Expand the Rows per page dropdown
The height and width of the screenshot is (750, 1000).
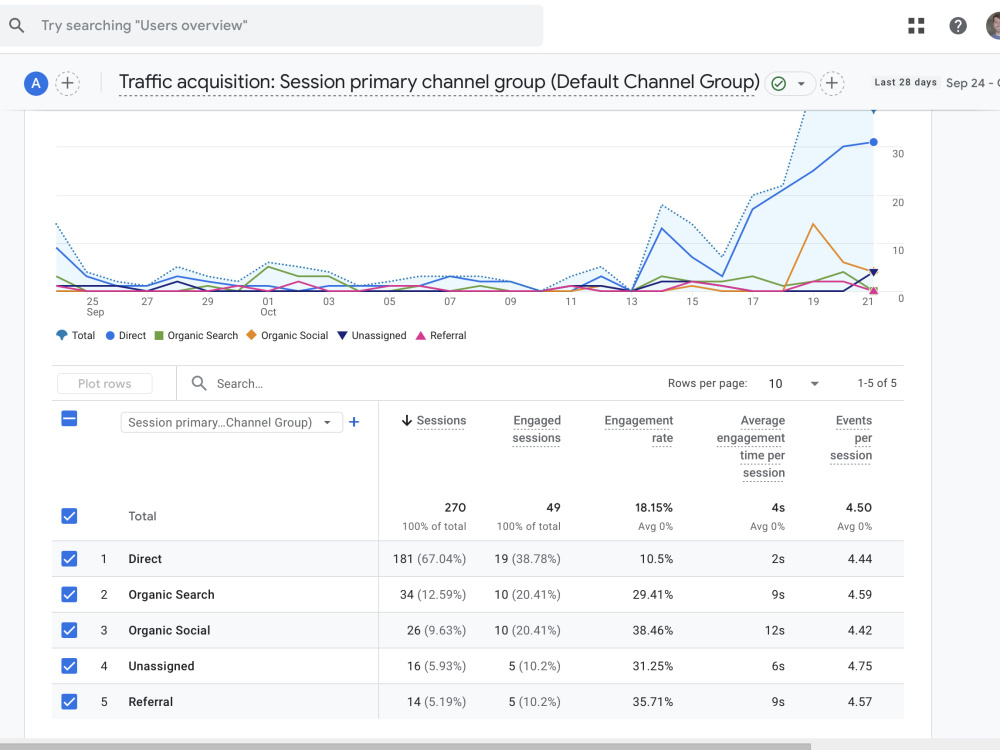pos(793,383)
